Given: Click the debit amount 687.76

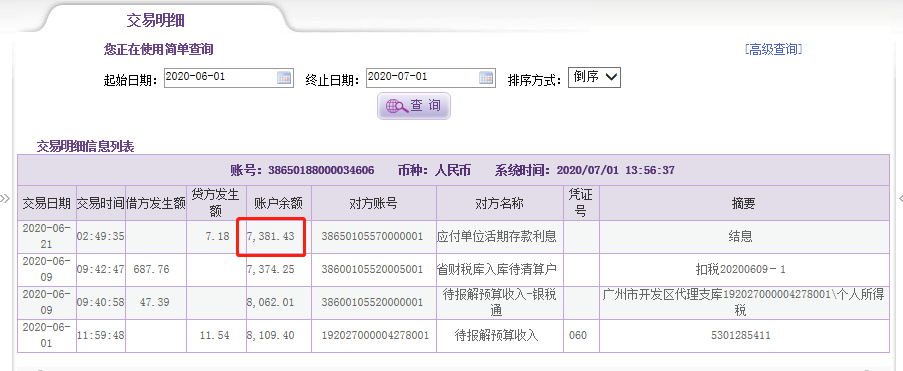Looking at the screenshot, I should (151, 270).
